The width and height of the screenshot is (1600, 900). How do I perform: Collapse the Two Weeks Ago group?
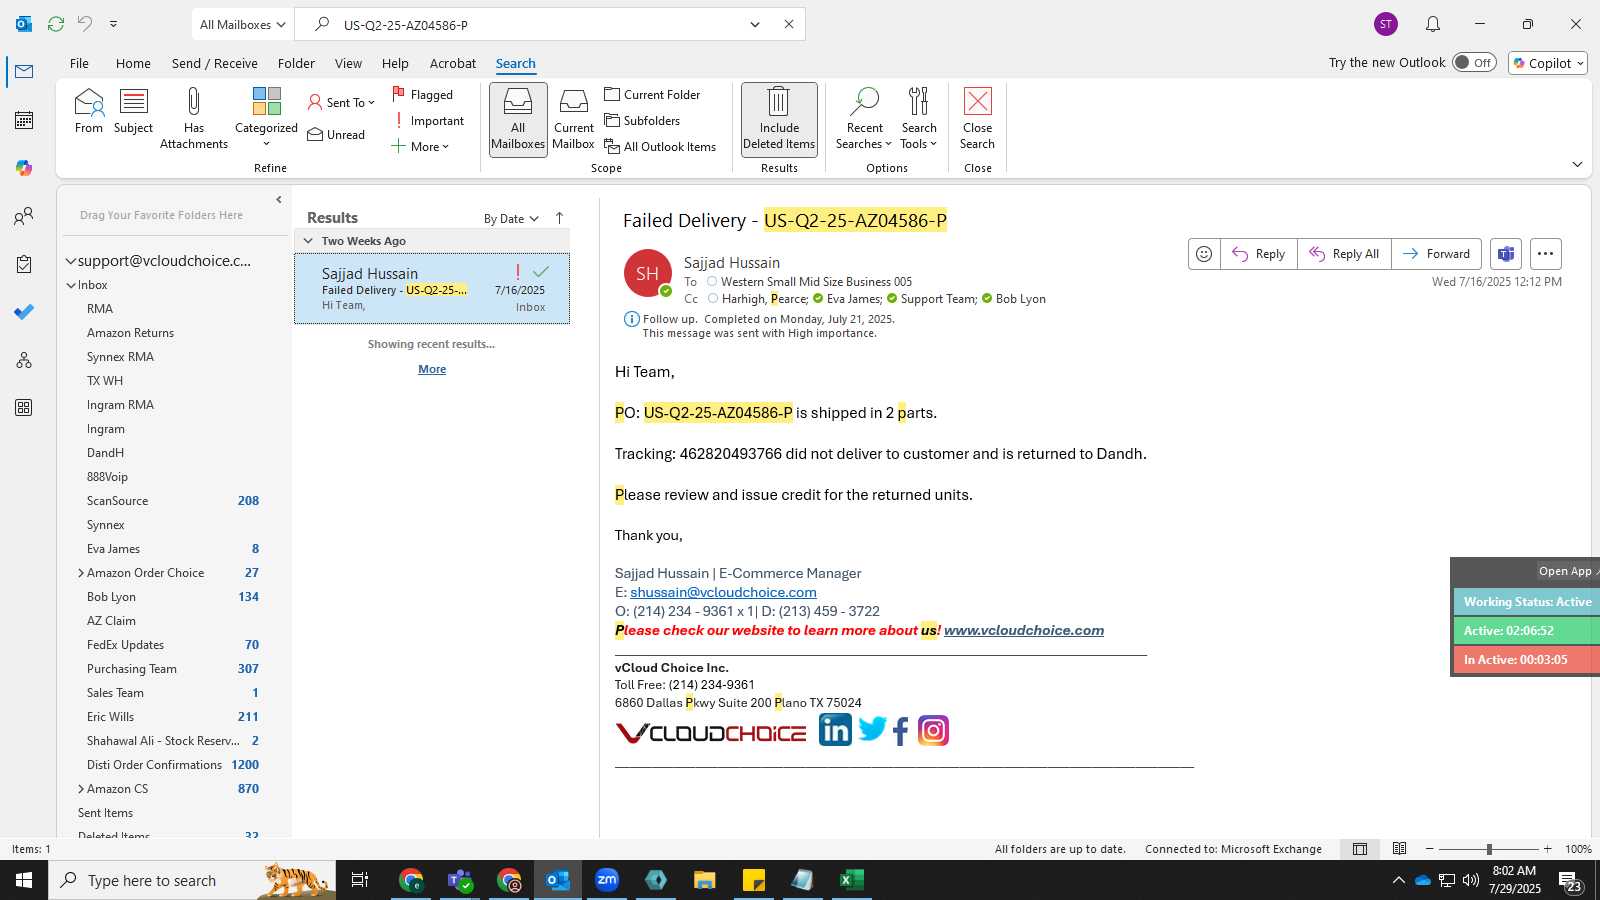point(308,241)
